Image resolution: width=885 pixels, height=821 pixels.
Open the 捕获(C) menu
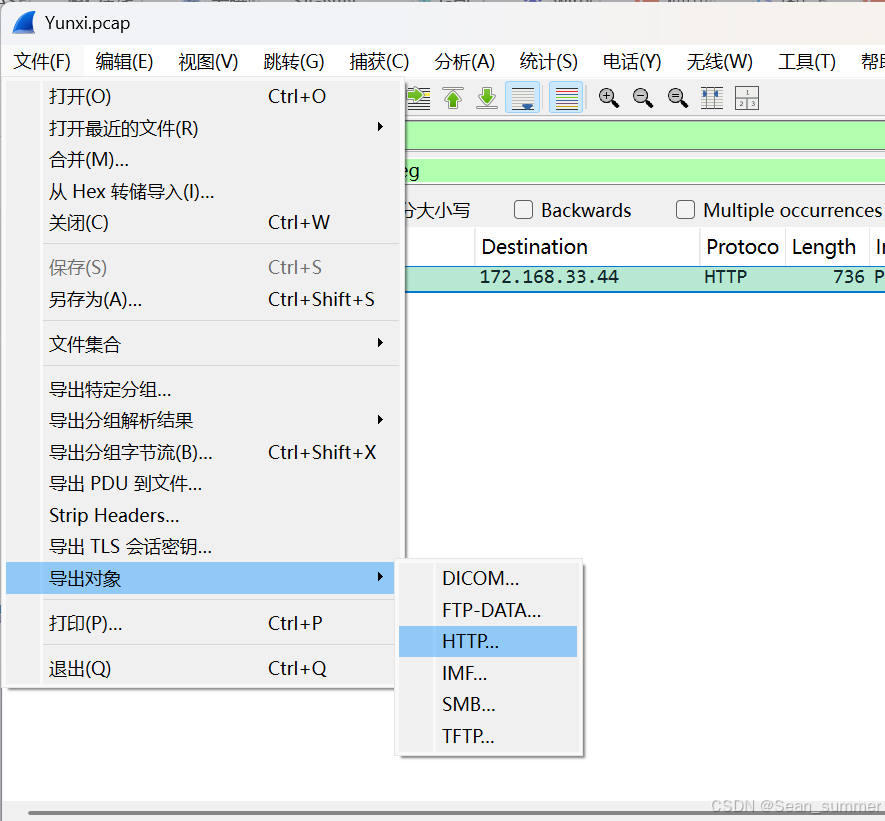click(x=379, y=61)
